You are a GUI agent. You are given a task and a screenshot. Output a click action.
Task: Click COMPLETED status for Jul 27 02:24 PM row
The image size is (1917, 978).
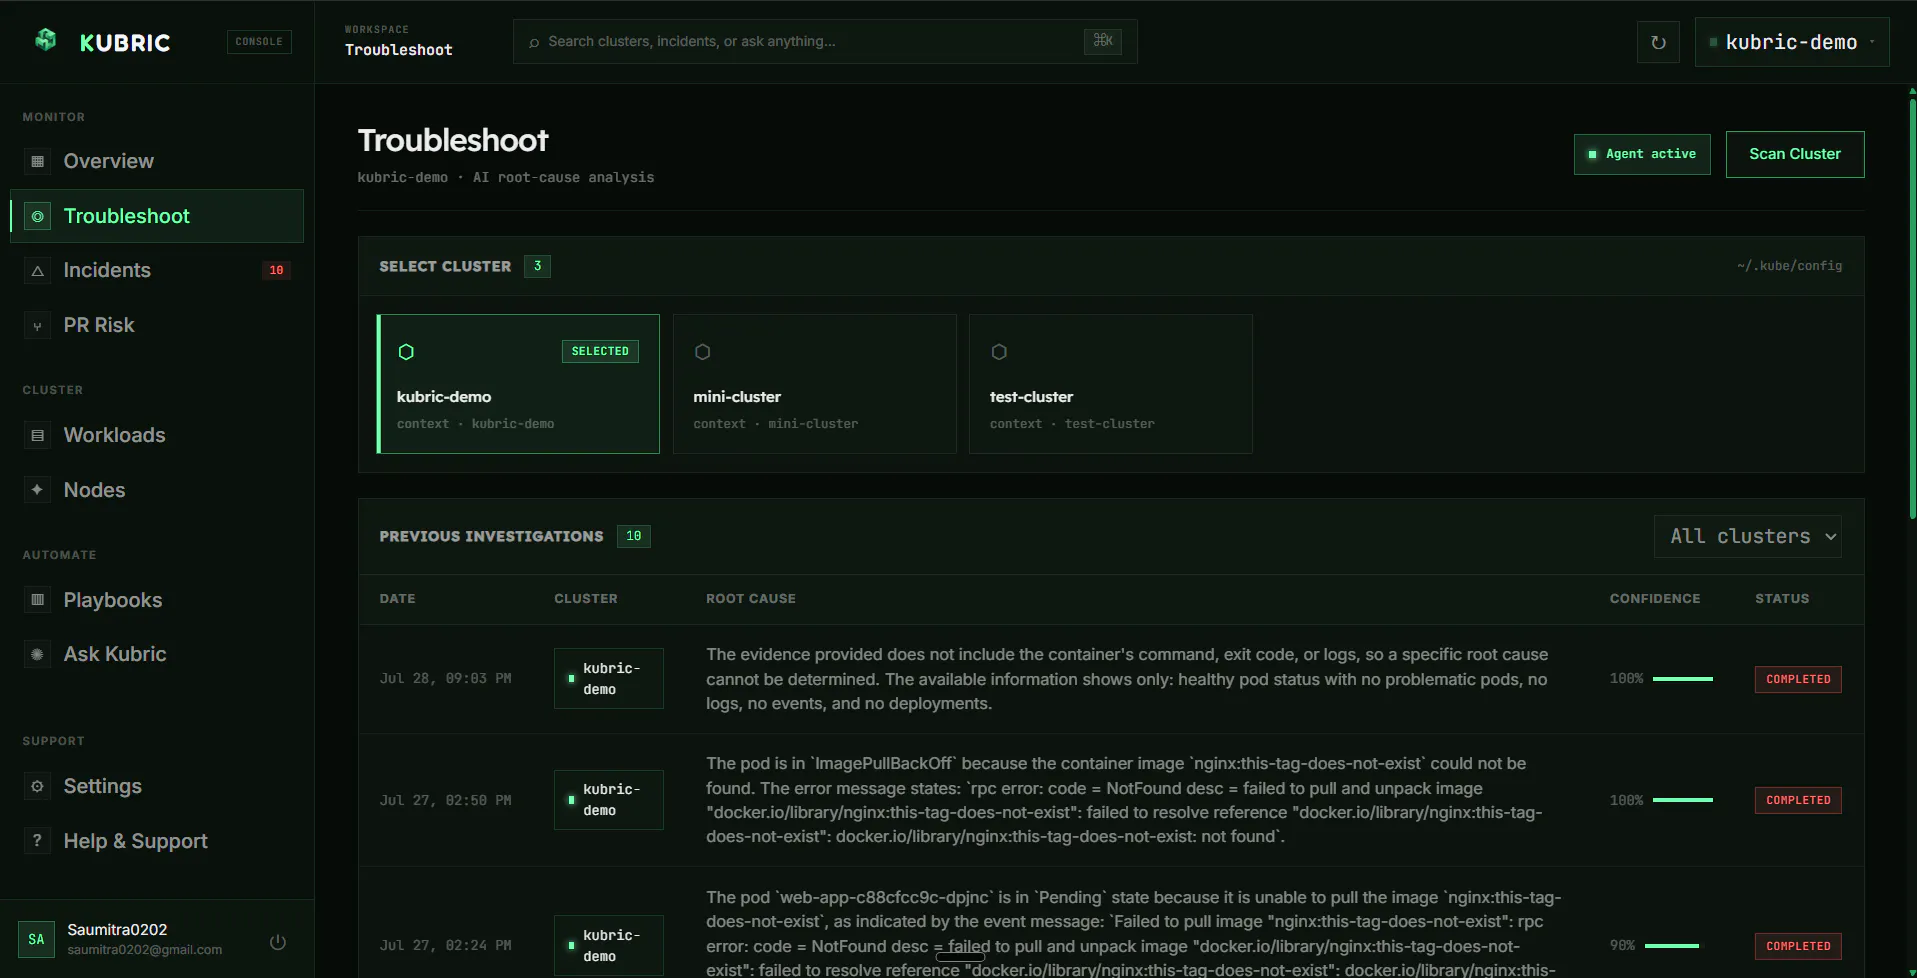click(1798, 946)
